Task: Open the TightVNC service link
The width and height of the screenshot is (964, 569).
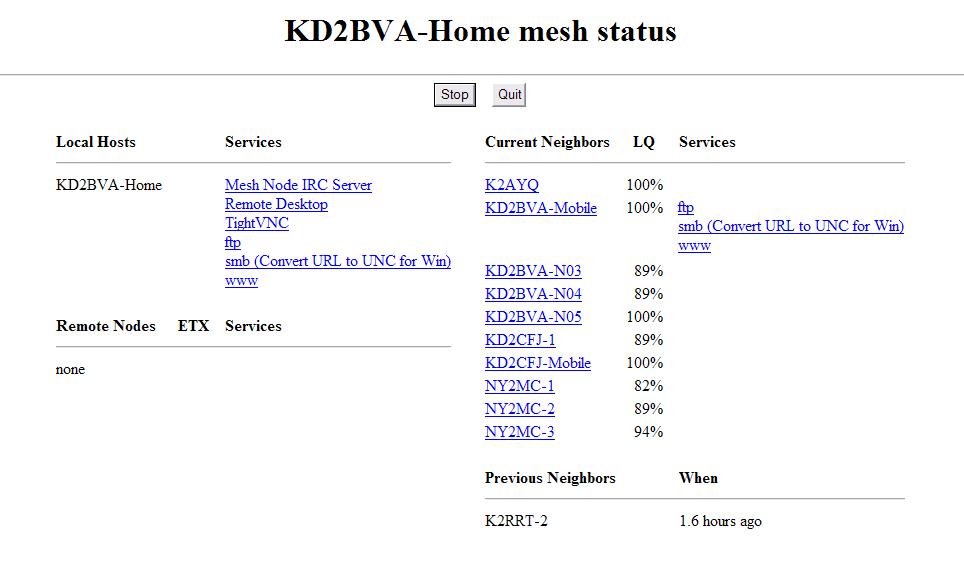Action: 256,223
